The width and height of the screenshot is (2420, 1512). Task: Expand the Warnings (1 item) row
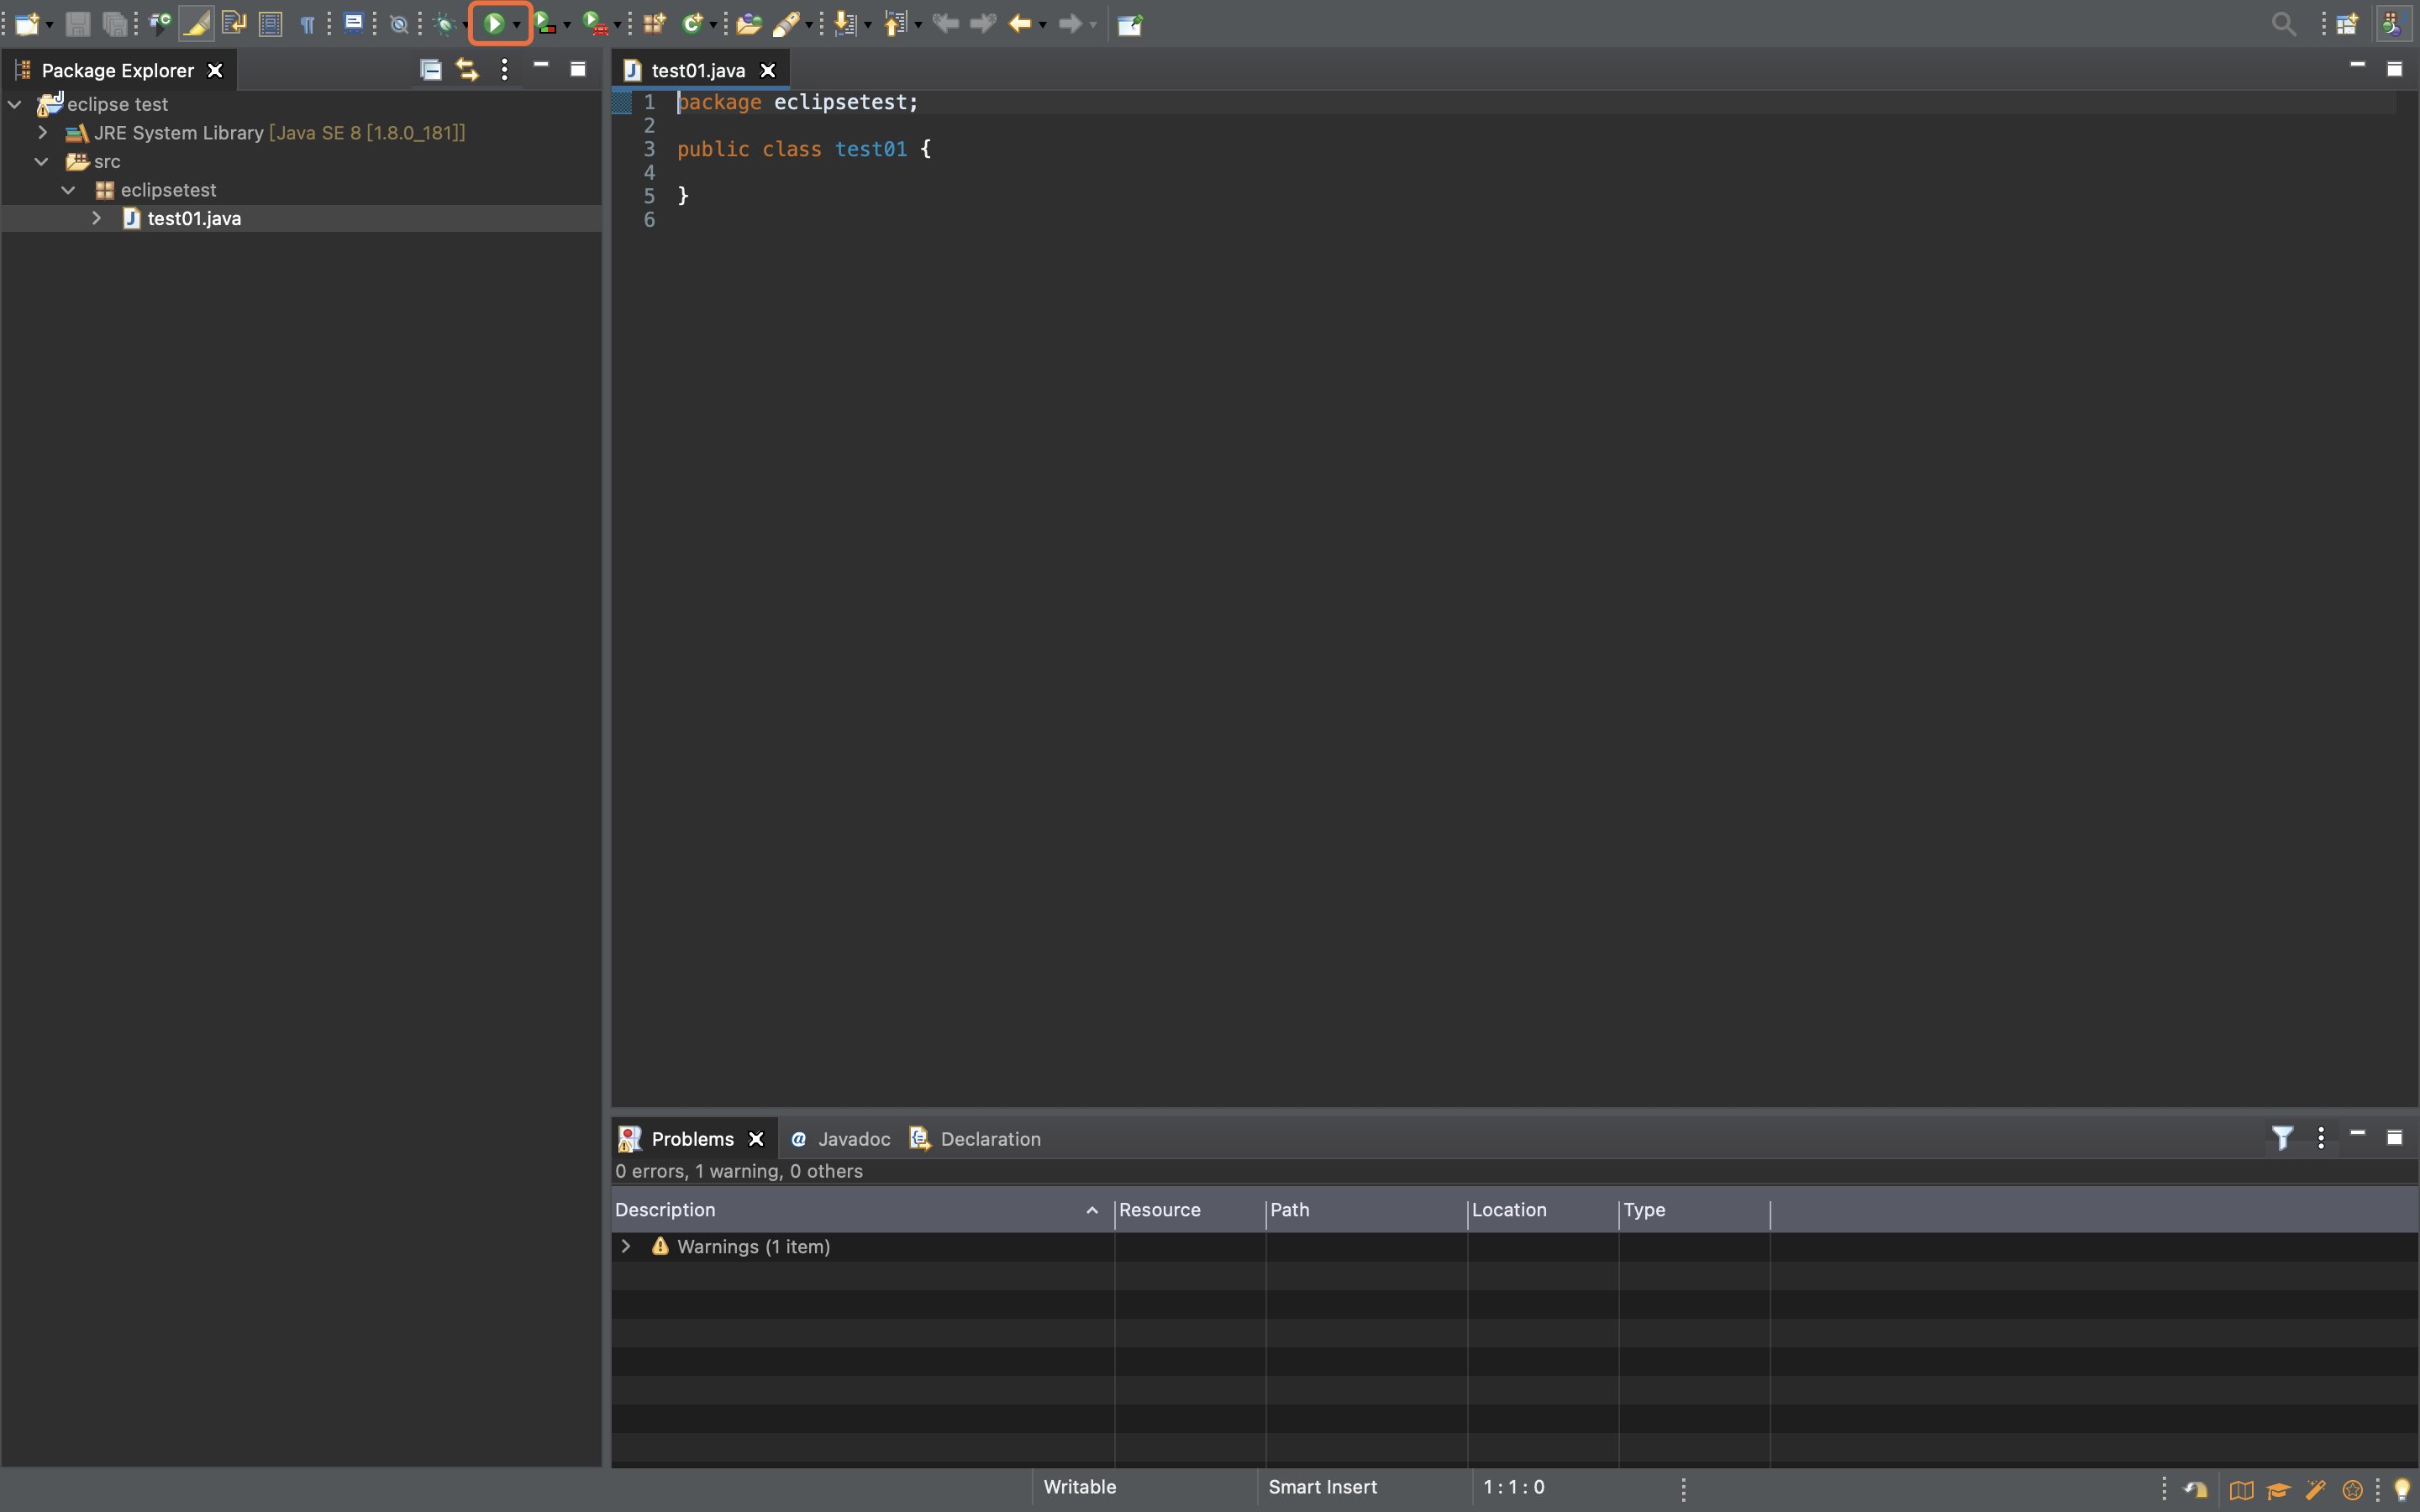[x=626, y=1246]
